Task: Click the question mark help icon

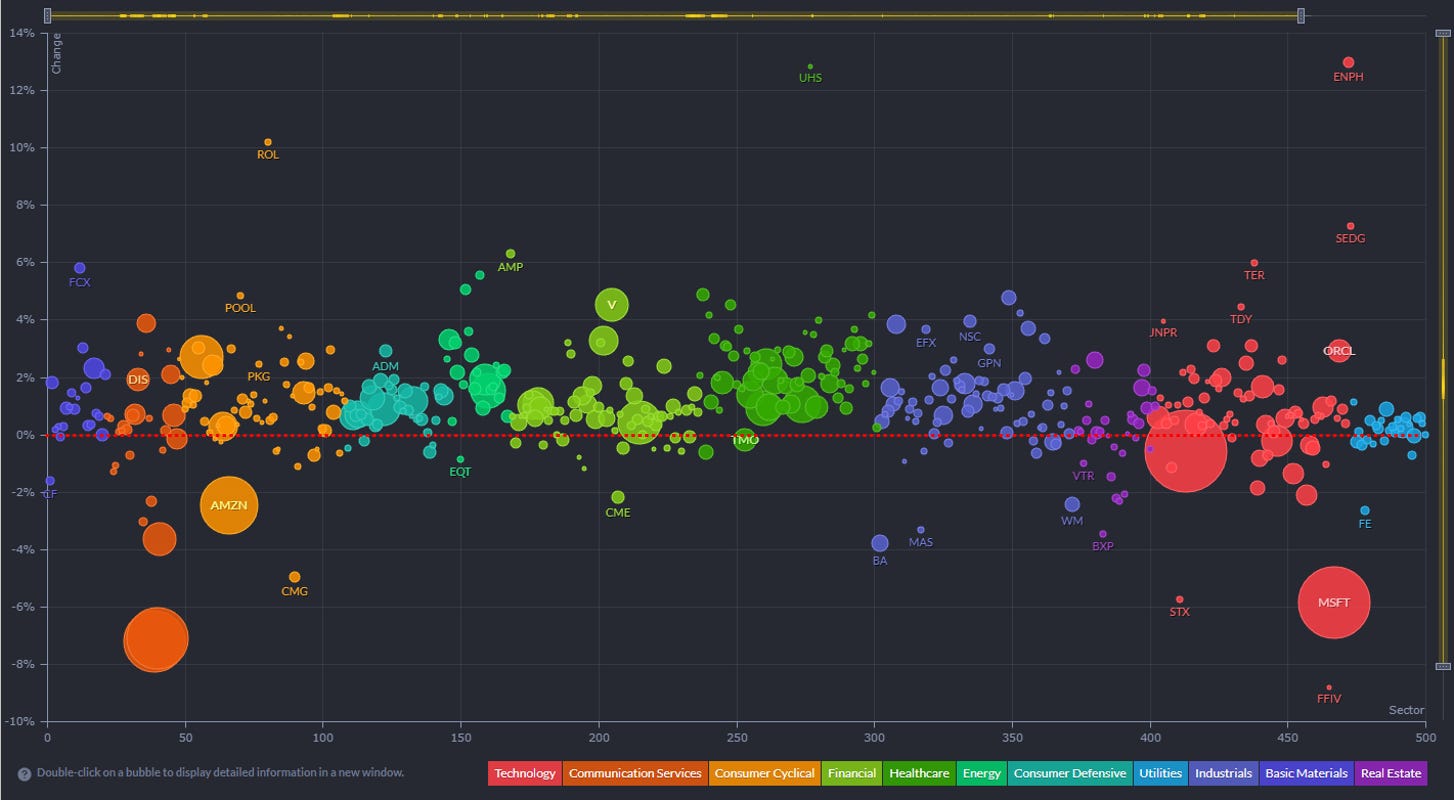Action: (24, 773)
